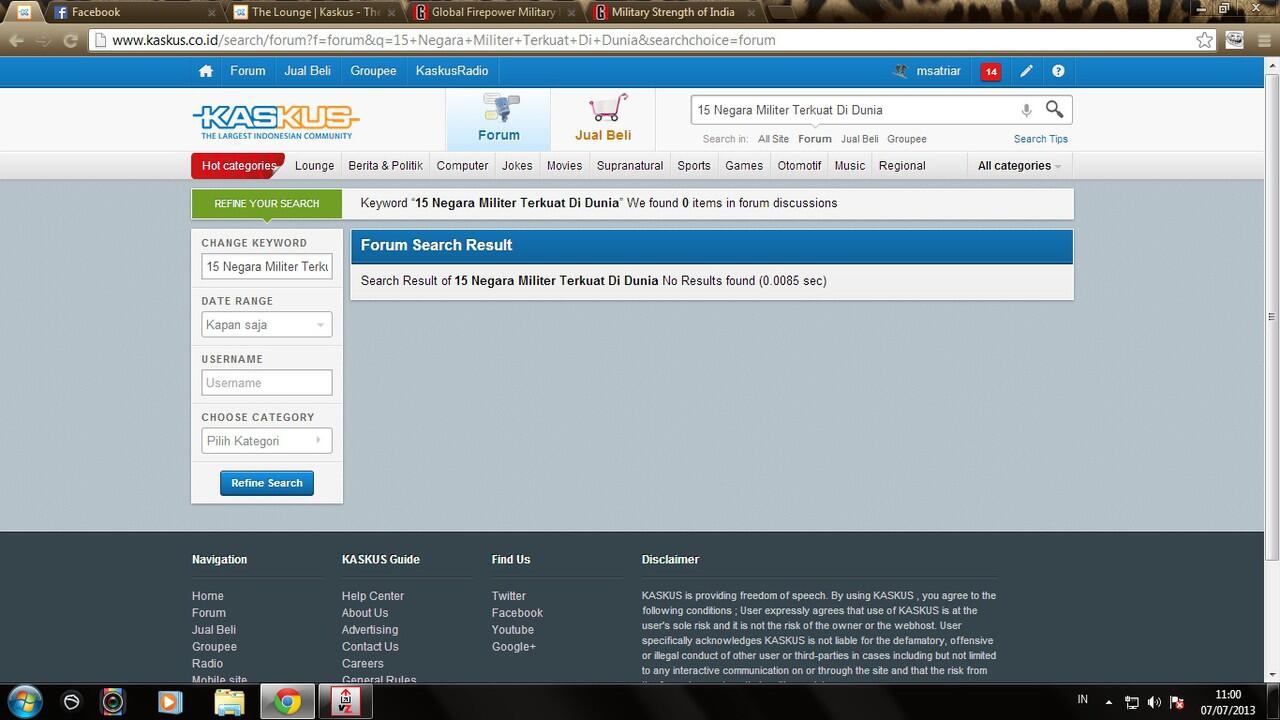Click the user avatar next to msatriar

click(900, 71)
